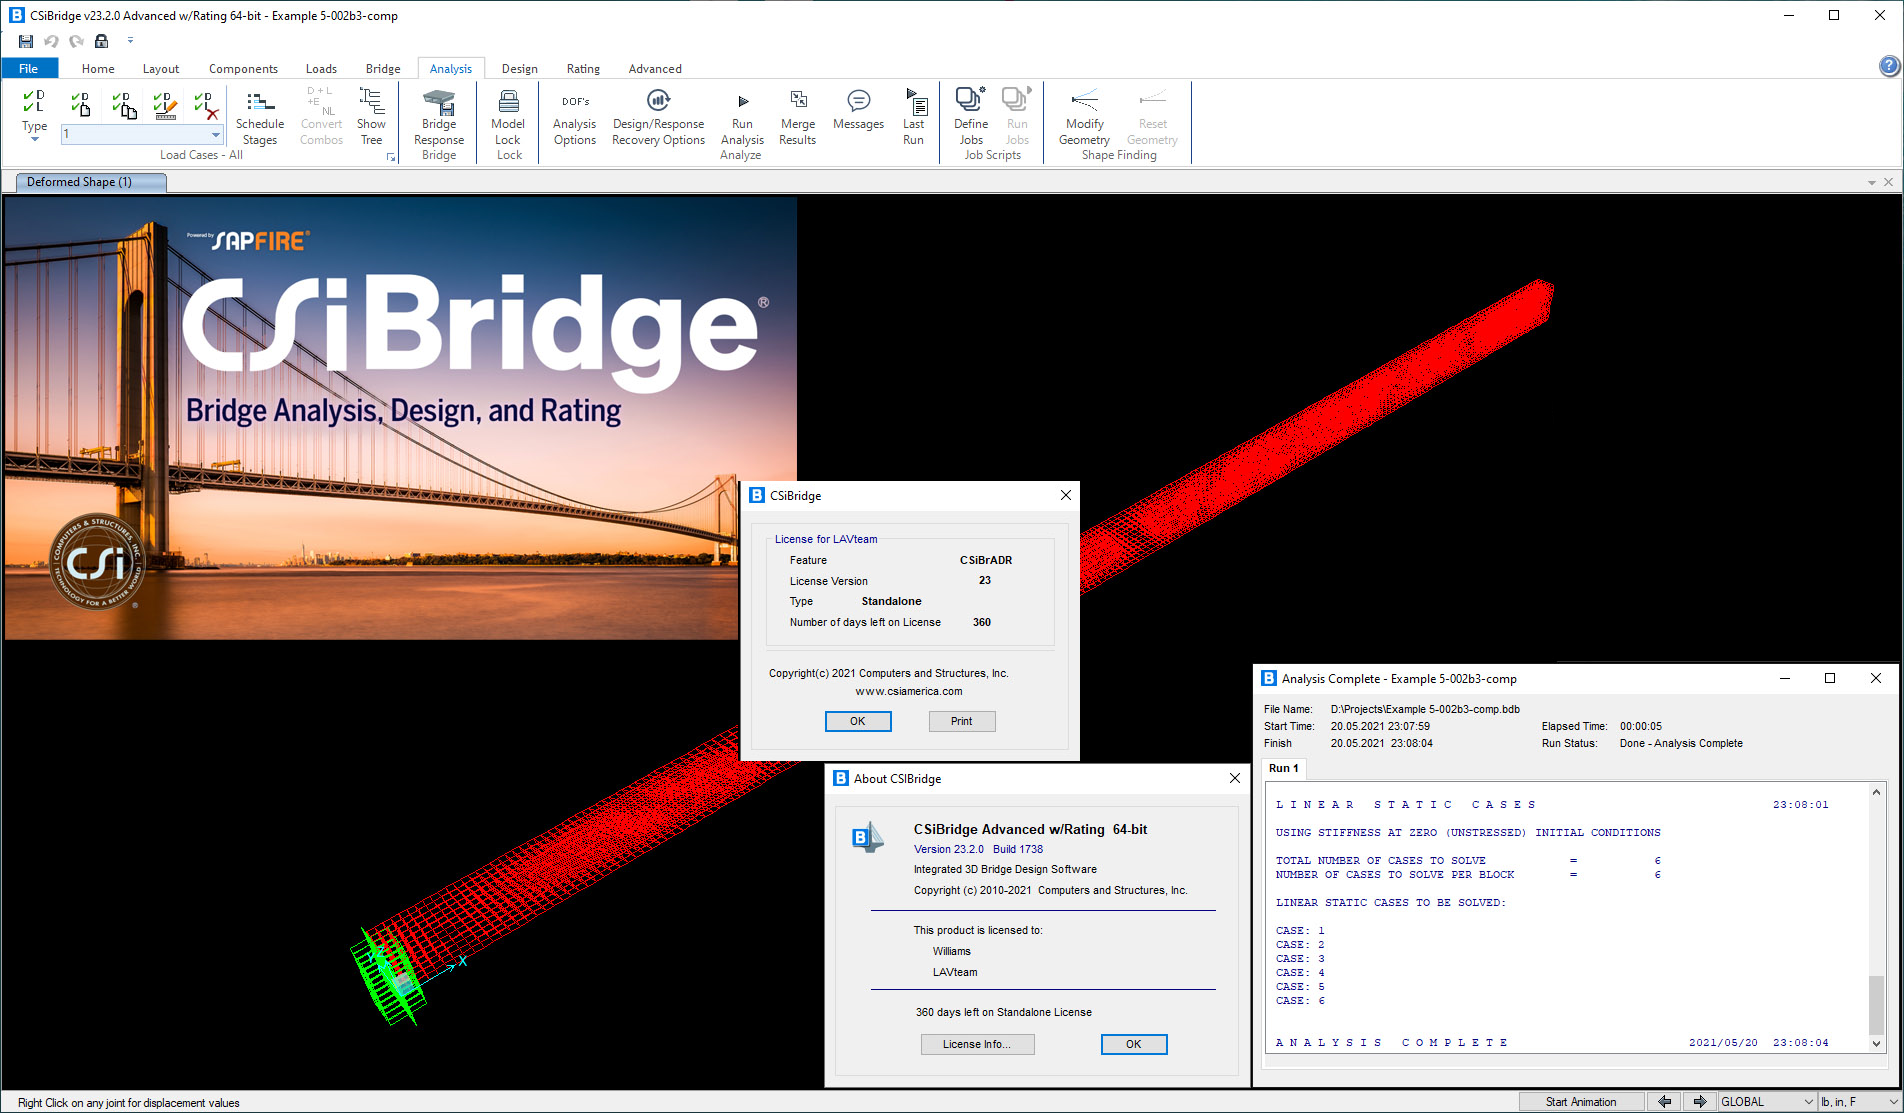1904x1113 pixels.
Task: Open Schedule Stages tool
Action: 260,118
